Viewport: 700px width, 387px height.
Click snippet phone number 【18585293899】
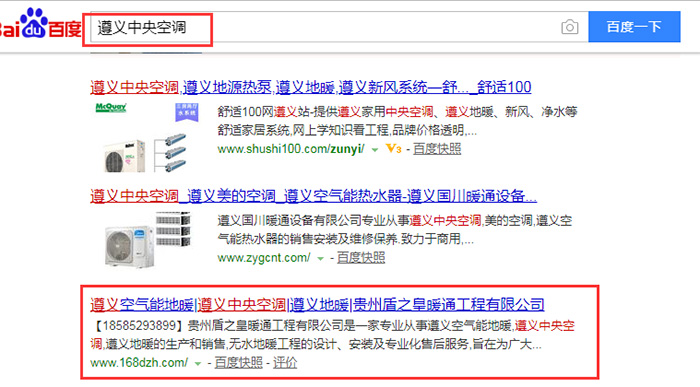pos(138,326)
